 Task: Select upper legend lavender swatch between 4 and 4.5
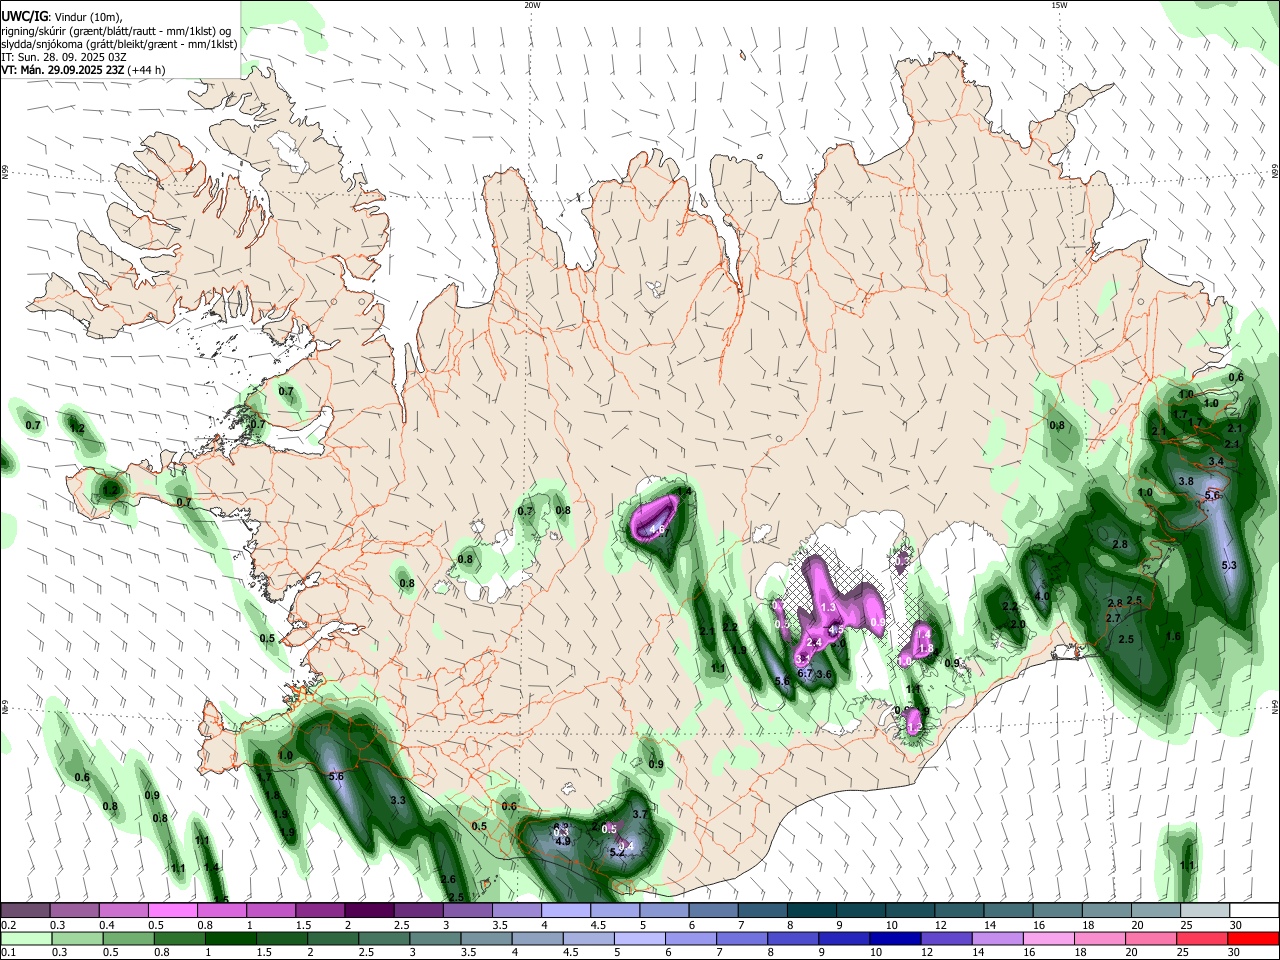tap(565, 910)
